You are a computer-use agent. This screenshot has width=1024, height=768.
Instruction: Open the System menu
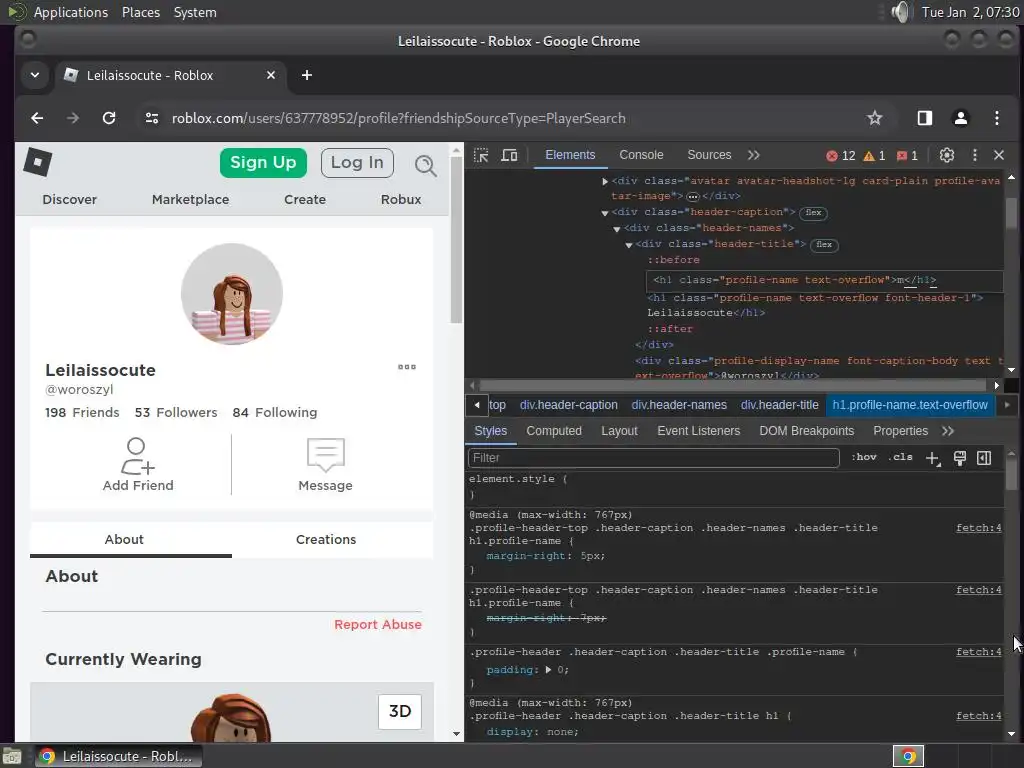point(195,12)
